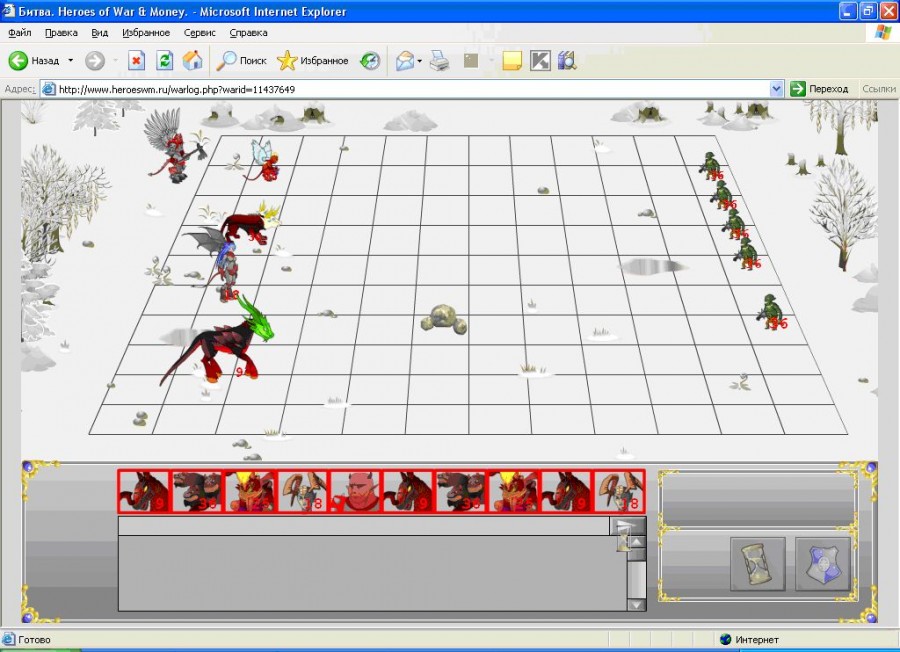Open the Поиск search pane
900x652 pixels.
[241, 60]
